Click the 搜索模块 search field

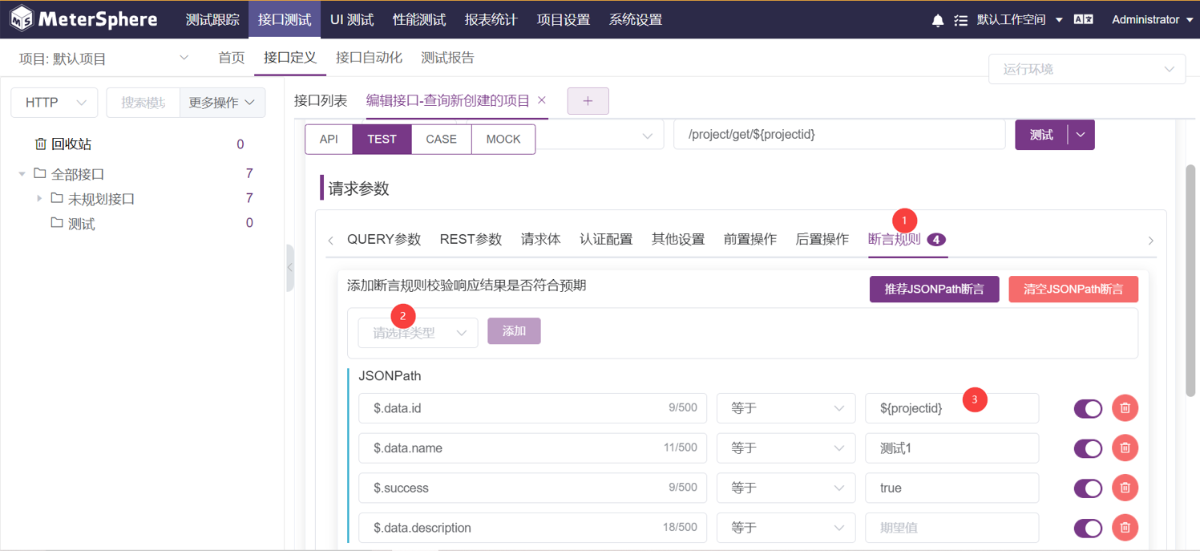[143, 102]
